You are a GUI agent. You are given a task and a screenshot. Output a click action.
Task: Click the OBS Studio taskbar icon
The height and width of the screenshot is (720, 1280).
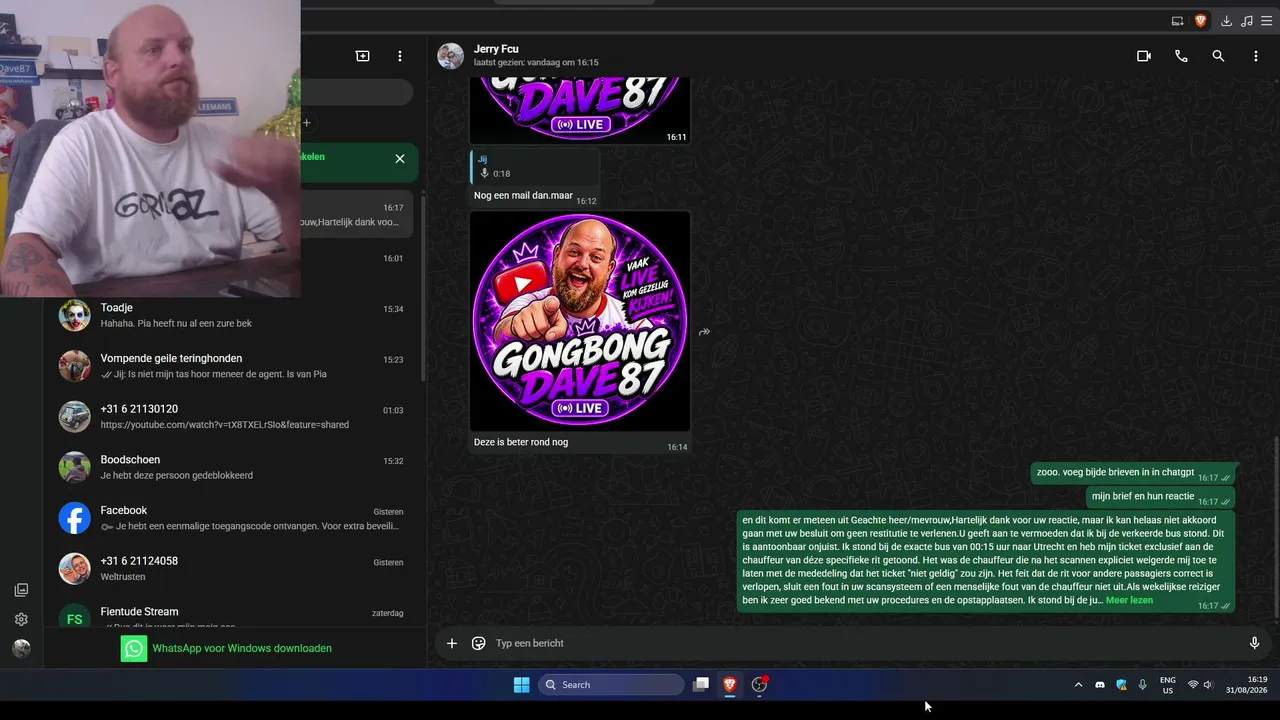(x=759, y=684)
